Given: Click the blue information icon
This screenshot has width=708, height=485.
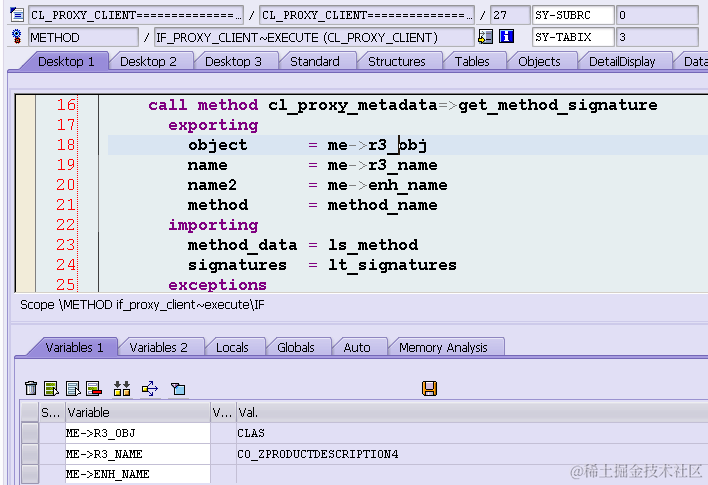Looking at the screenshot, I should click(x=506, y=37).
